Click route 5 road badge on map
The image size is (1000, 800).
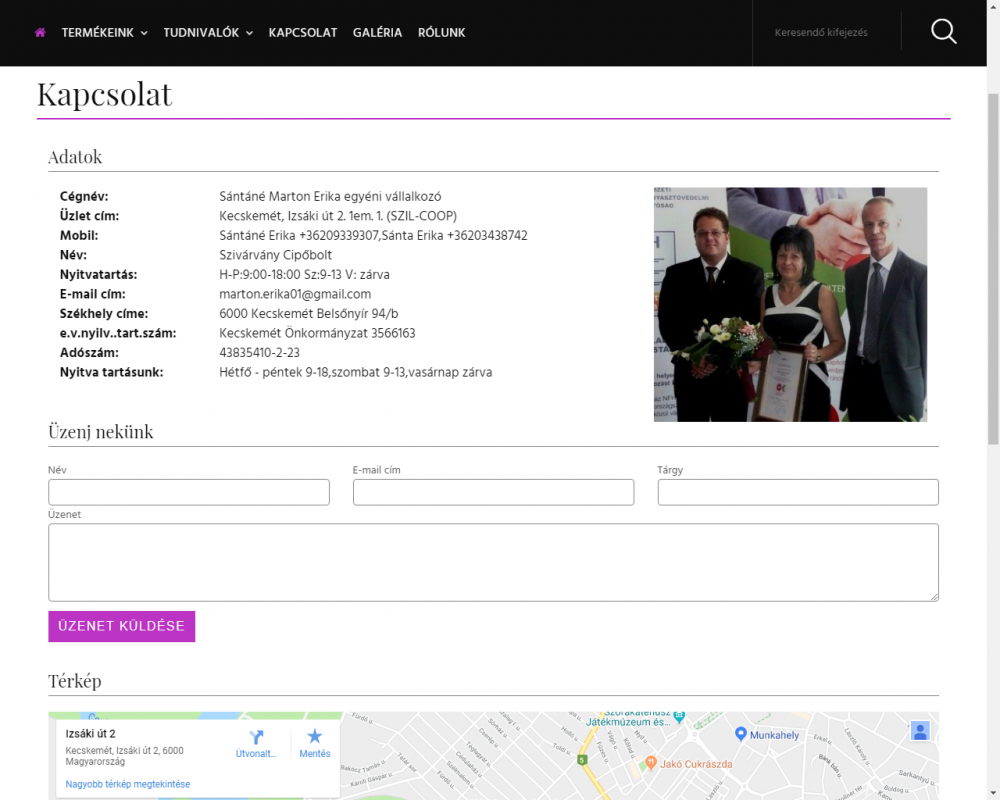click(x=581, y=760)
